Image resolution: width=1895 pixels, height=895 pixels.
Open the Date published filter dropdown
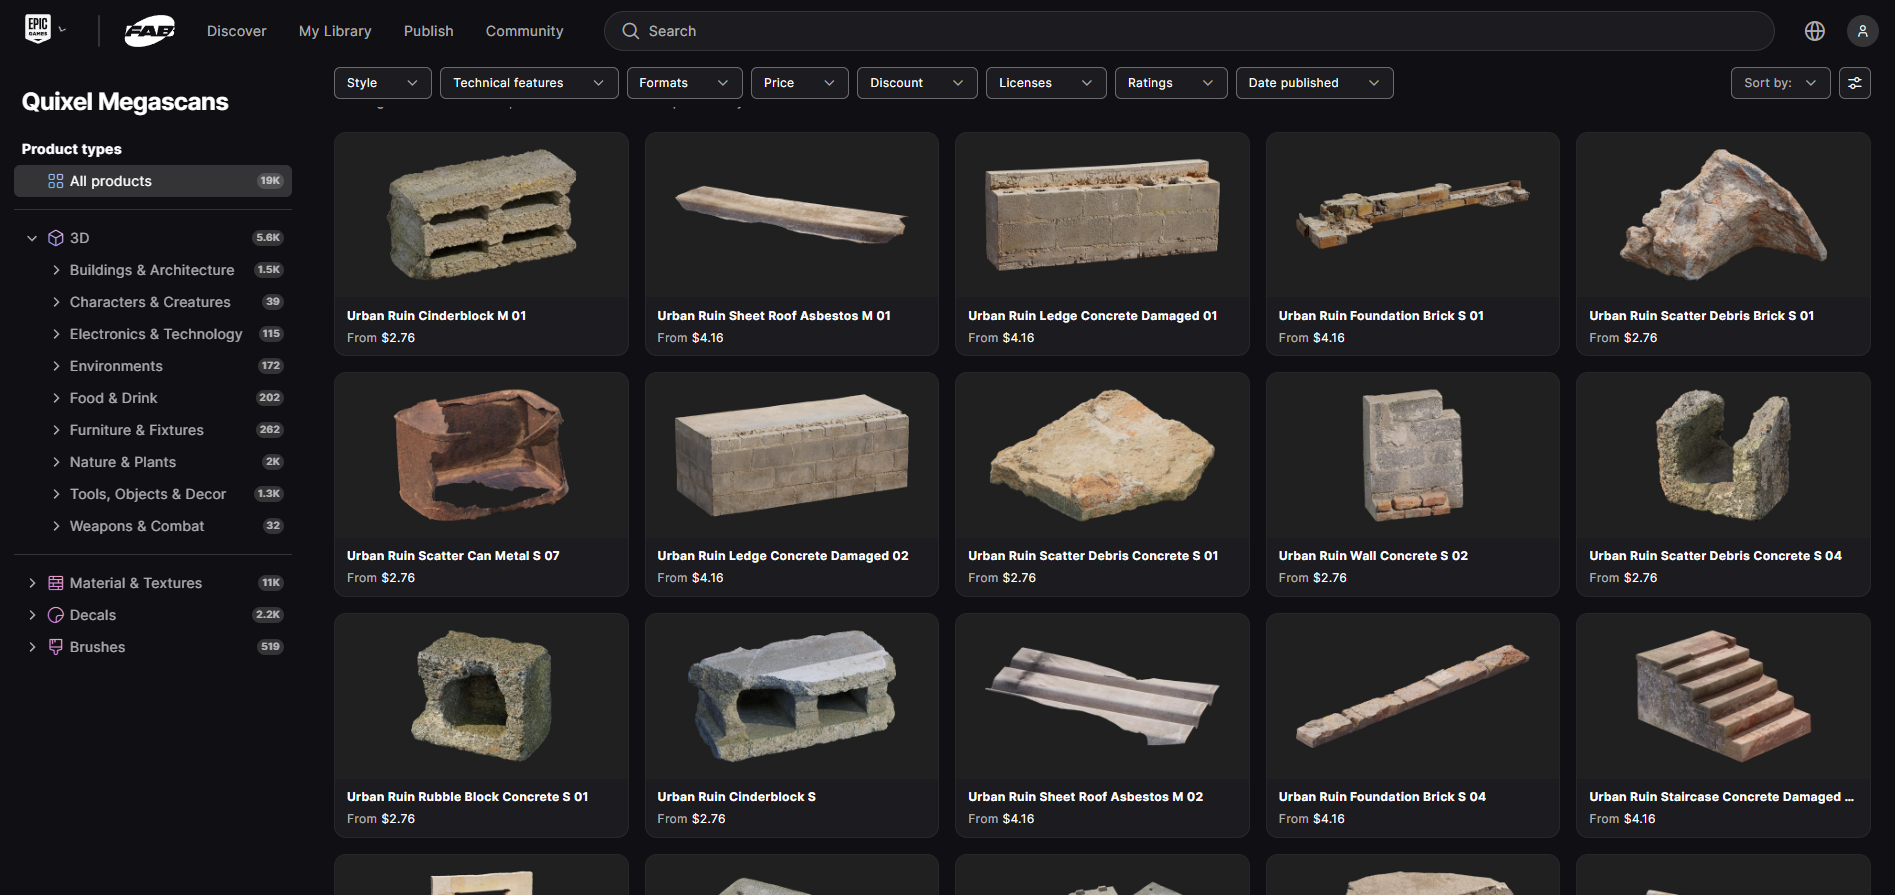[x=1314, y=83]
